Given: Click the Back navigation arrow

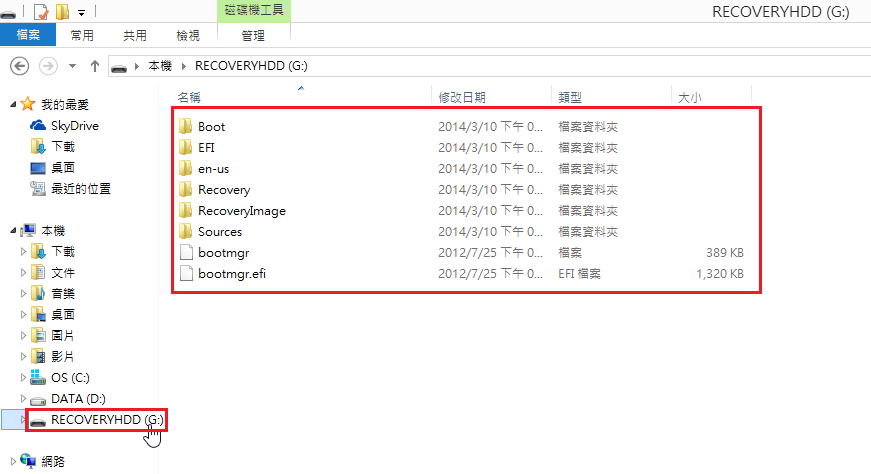Looking at the screenshot, I should 18,66.
